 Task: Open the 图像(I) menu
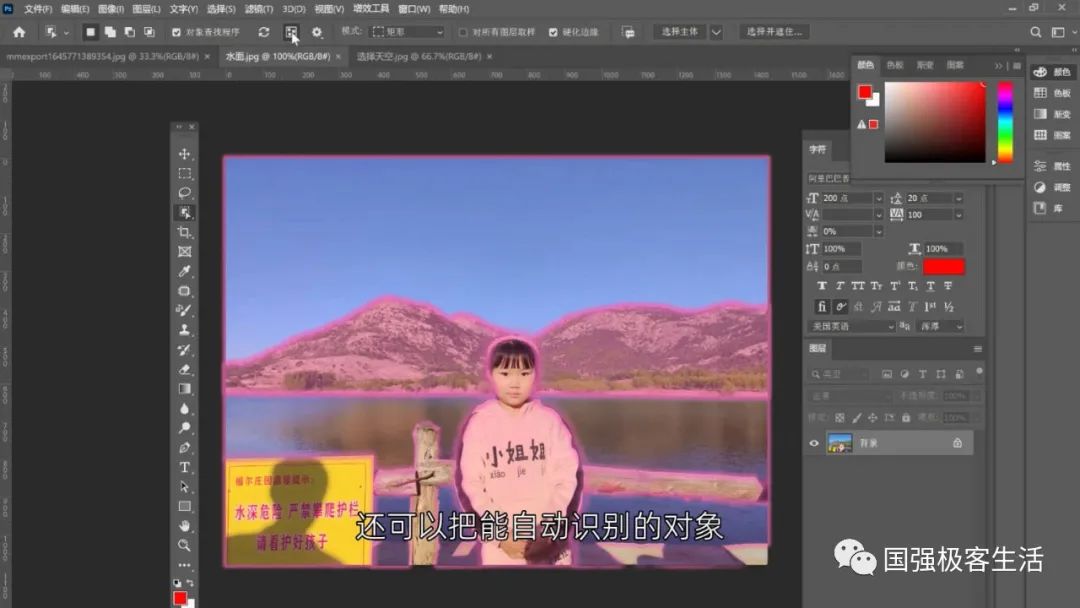click(x=111, y=9)
